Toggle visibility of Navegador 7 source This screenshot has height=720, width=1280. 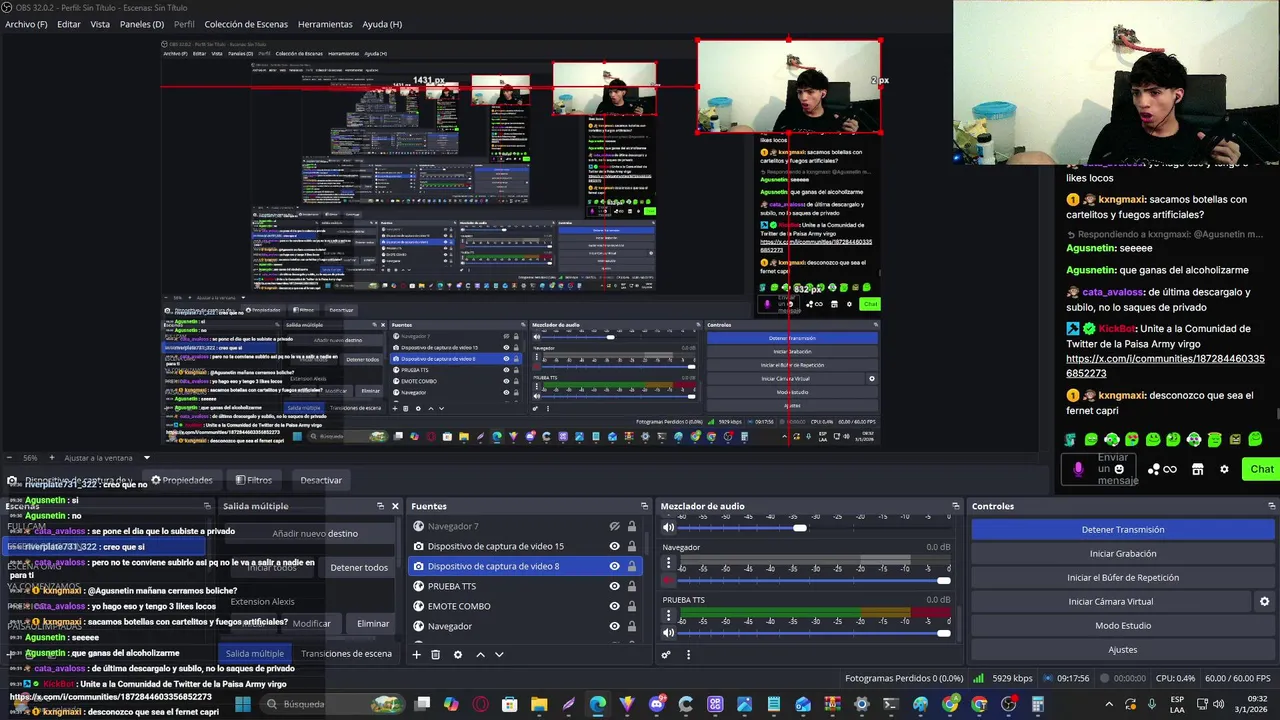coord(614,526)
